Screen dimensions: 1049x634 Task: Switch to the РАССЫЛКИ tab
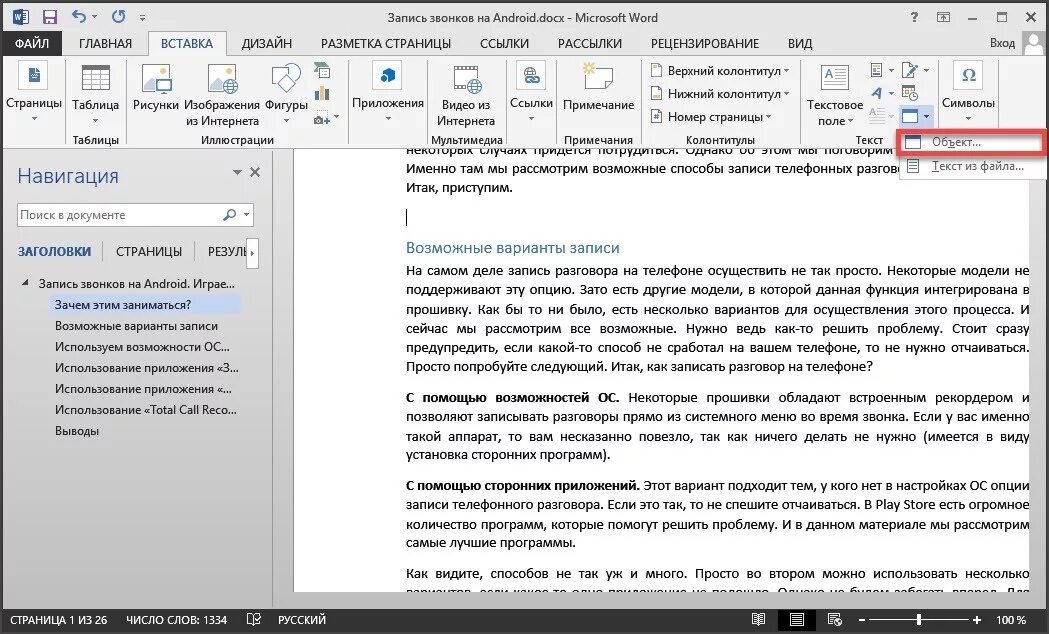click(589, 43)
